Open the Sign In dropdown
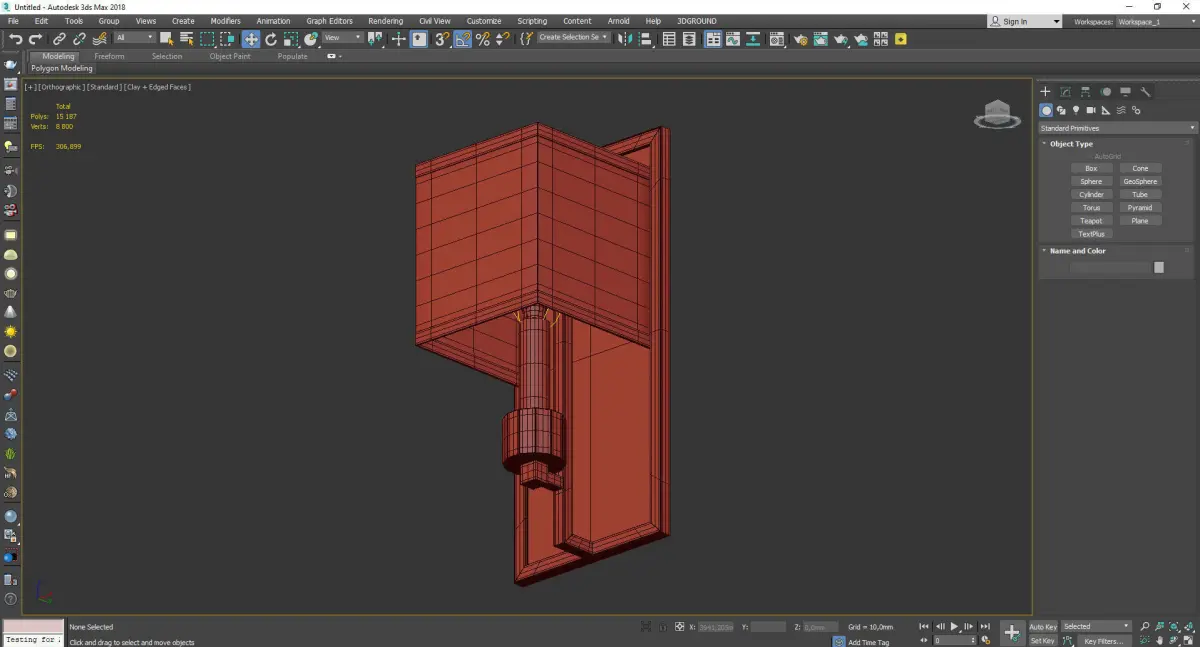 [1025, 21]
